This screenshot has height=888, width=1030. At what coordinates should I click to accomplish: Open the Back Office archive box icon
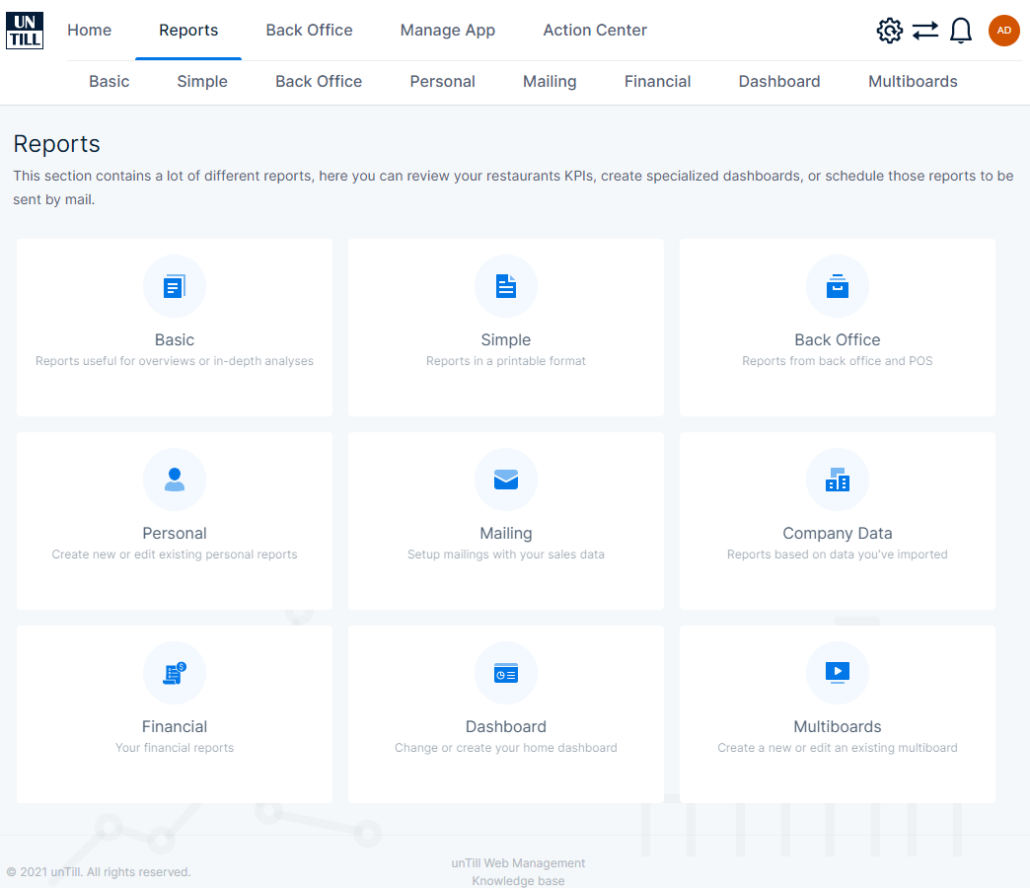[x=837, y=287]
